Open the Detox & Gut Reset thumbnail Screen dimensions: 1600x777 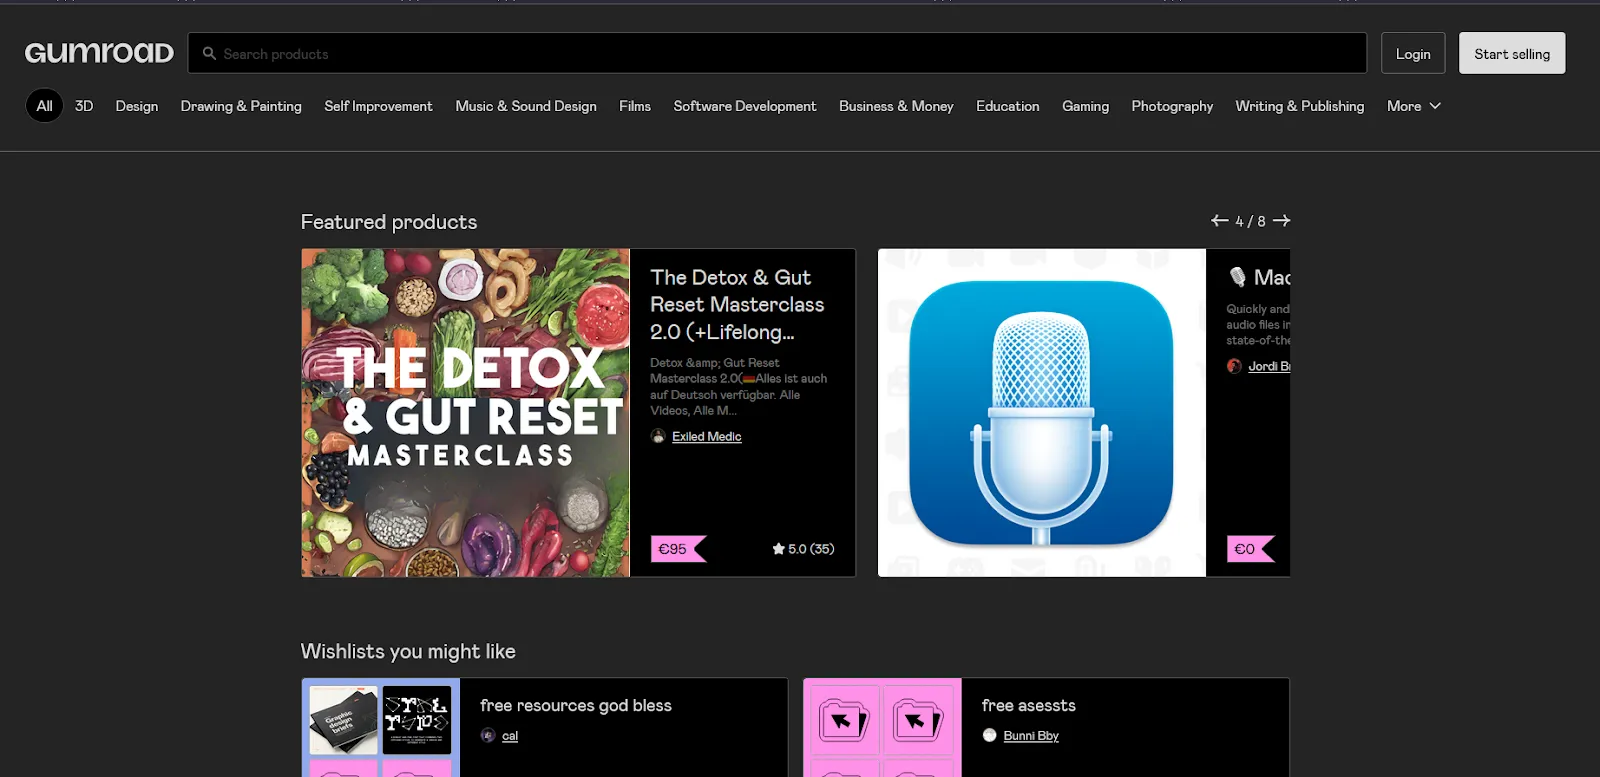tap(466, 413)
